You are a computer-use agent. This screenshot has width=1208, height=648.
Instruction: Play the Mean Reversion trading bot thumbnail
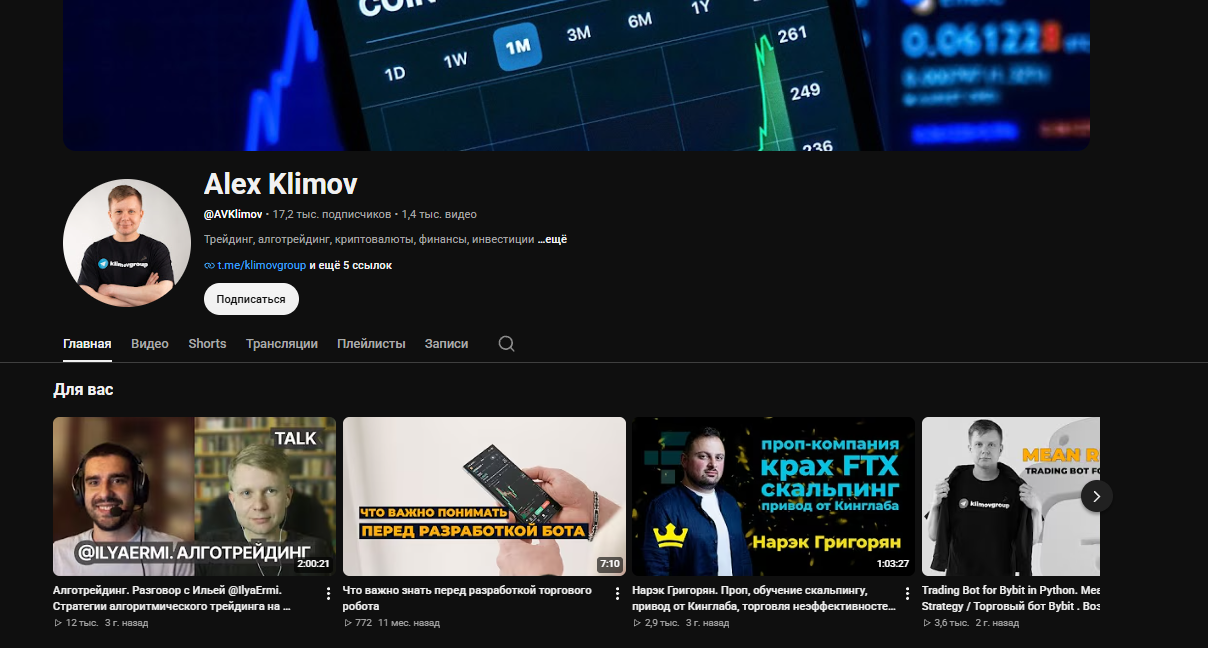pos(1010,496)
